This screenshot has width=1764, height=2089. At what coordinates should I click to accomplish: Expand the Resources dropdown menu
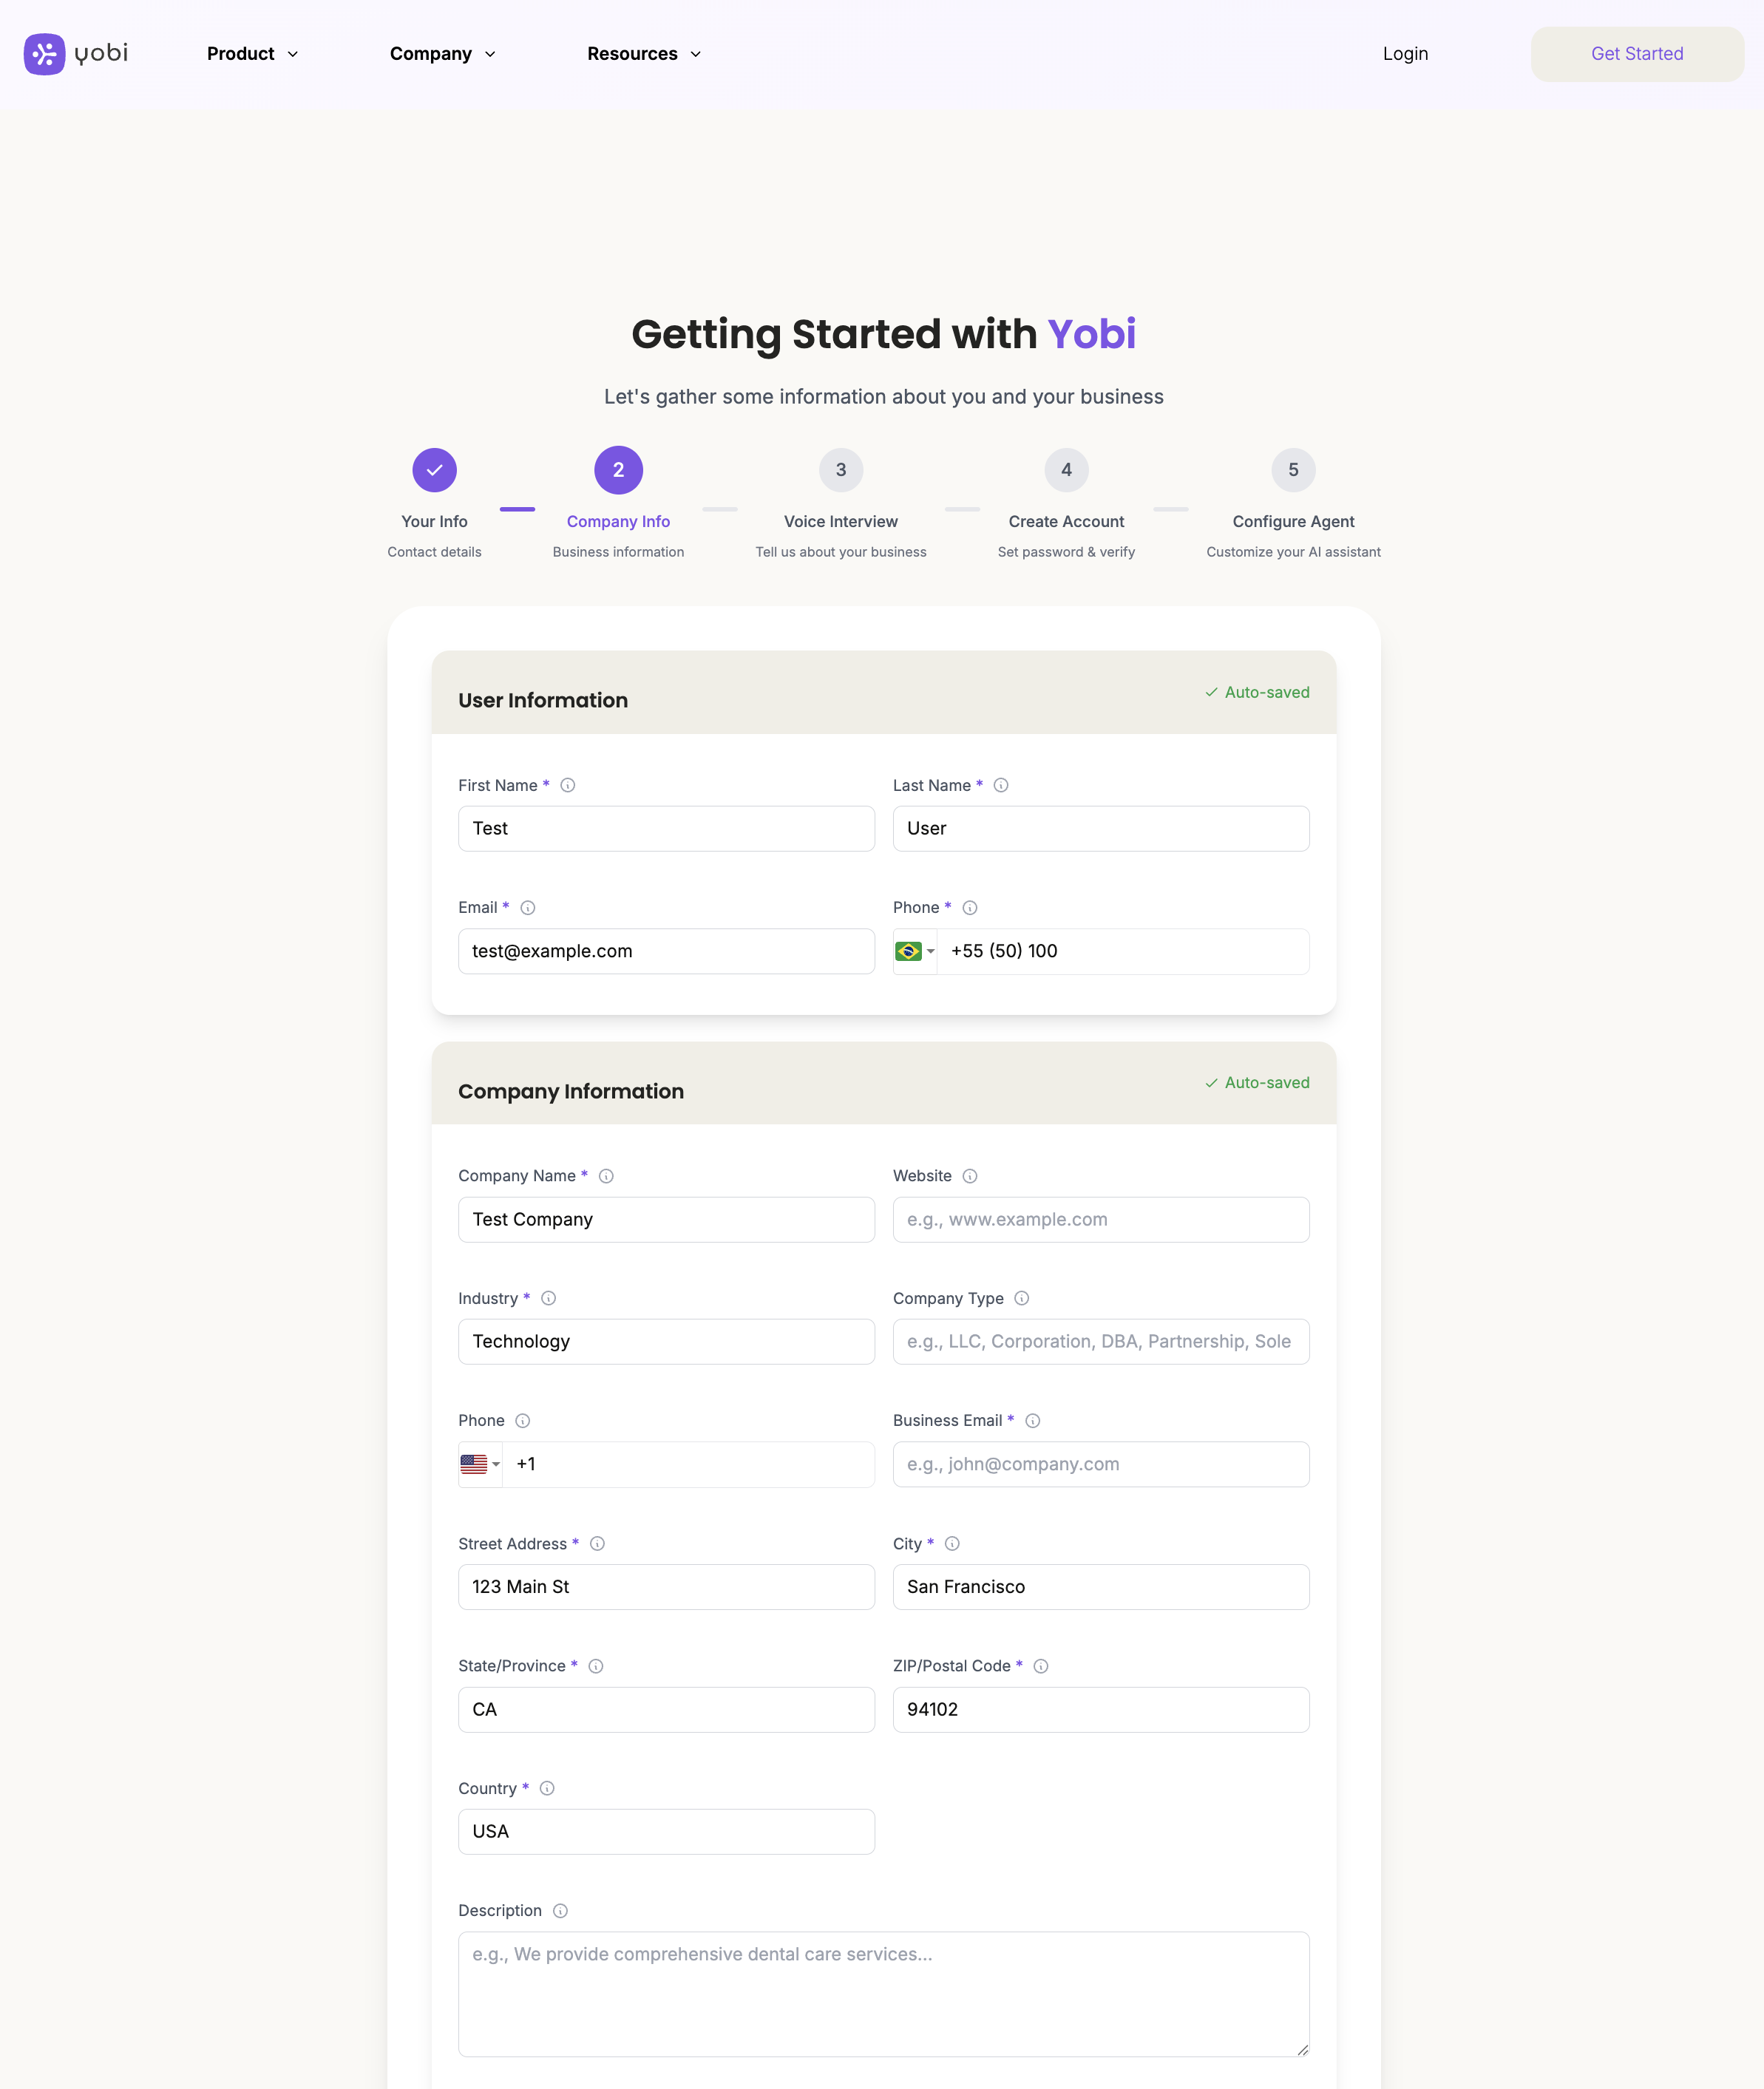643,54
